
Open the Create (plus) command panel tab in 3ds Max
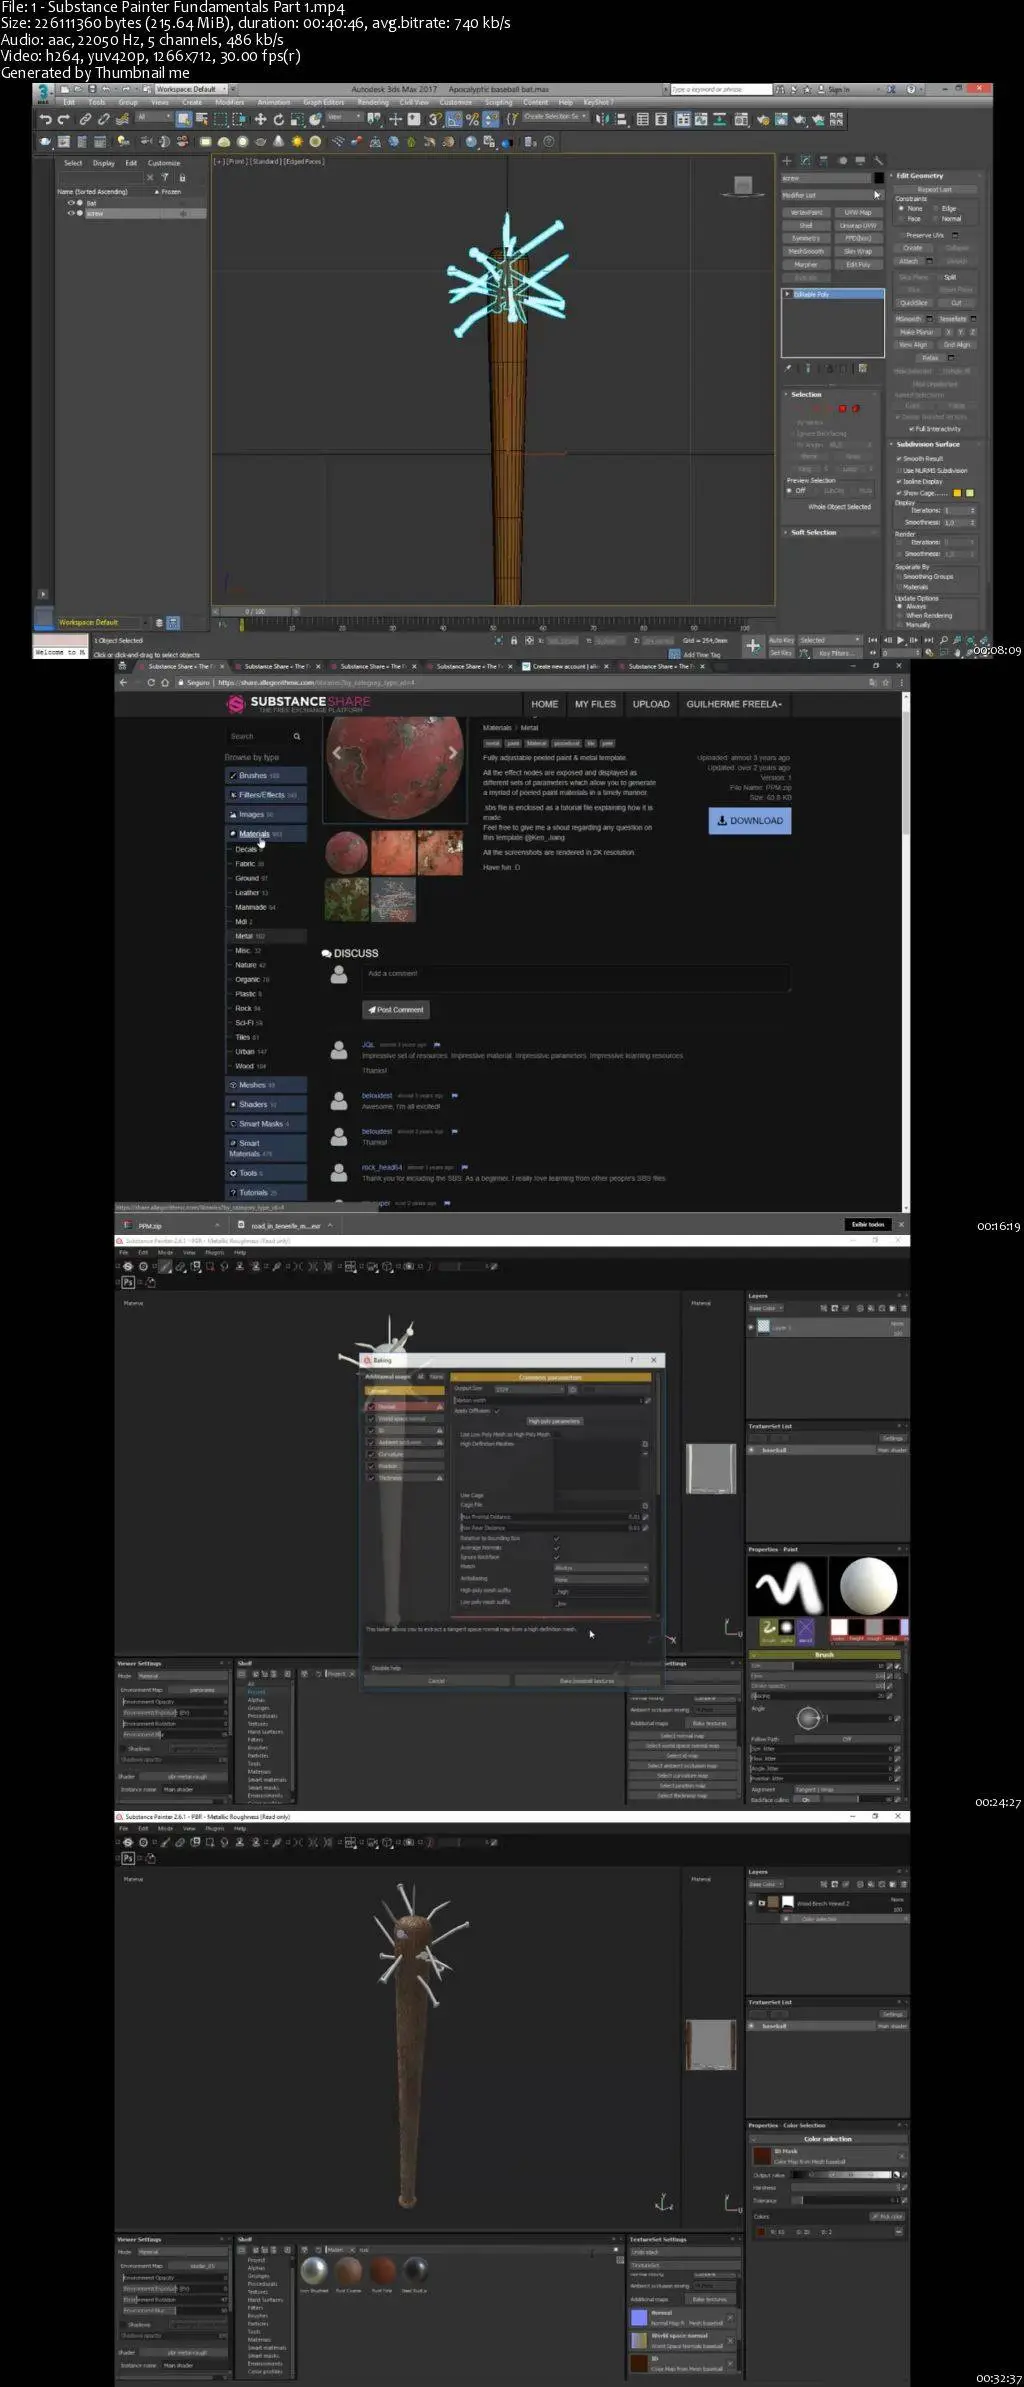tap(787, 160)
